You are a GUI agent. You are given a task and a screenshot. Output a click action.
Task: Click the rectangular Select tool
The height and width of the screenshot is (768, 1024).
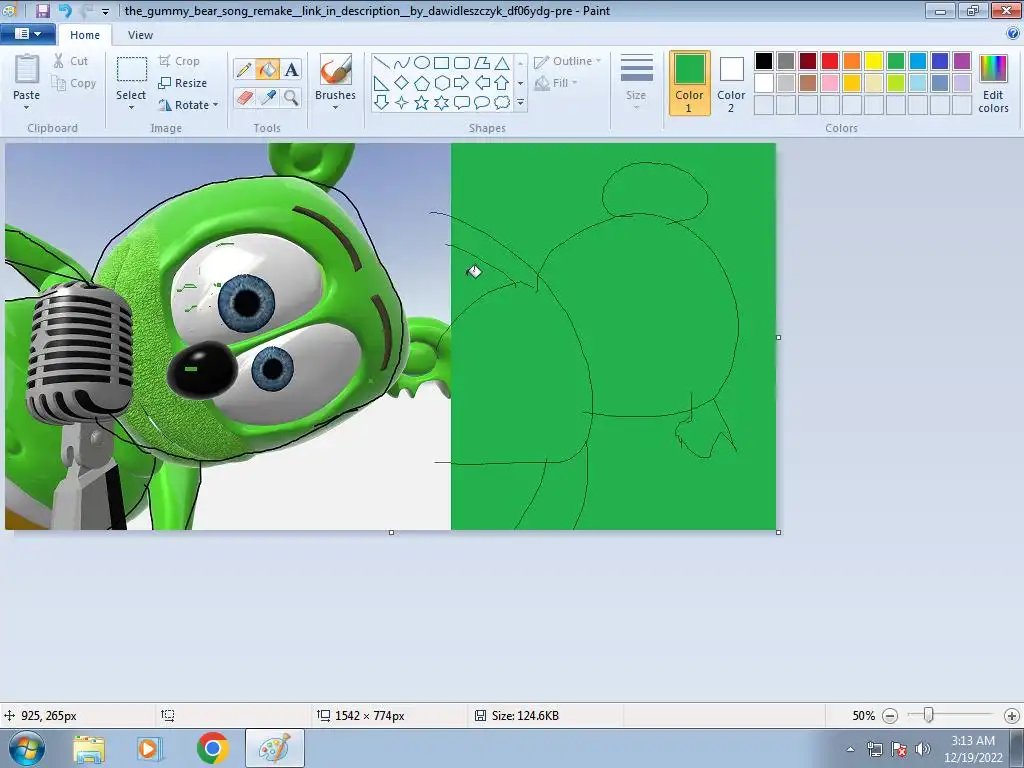[131, 69]
